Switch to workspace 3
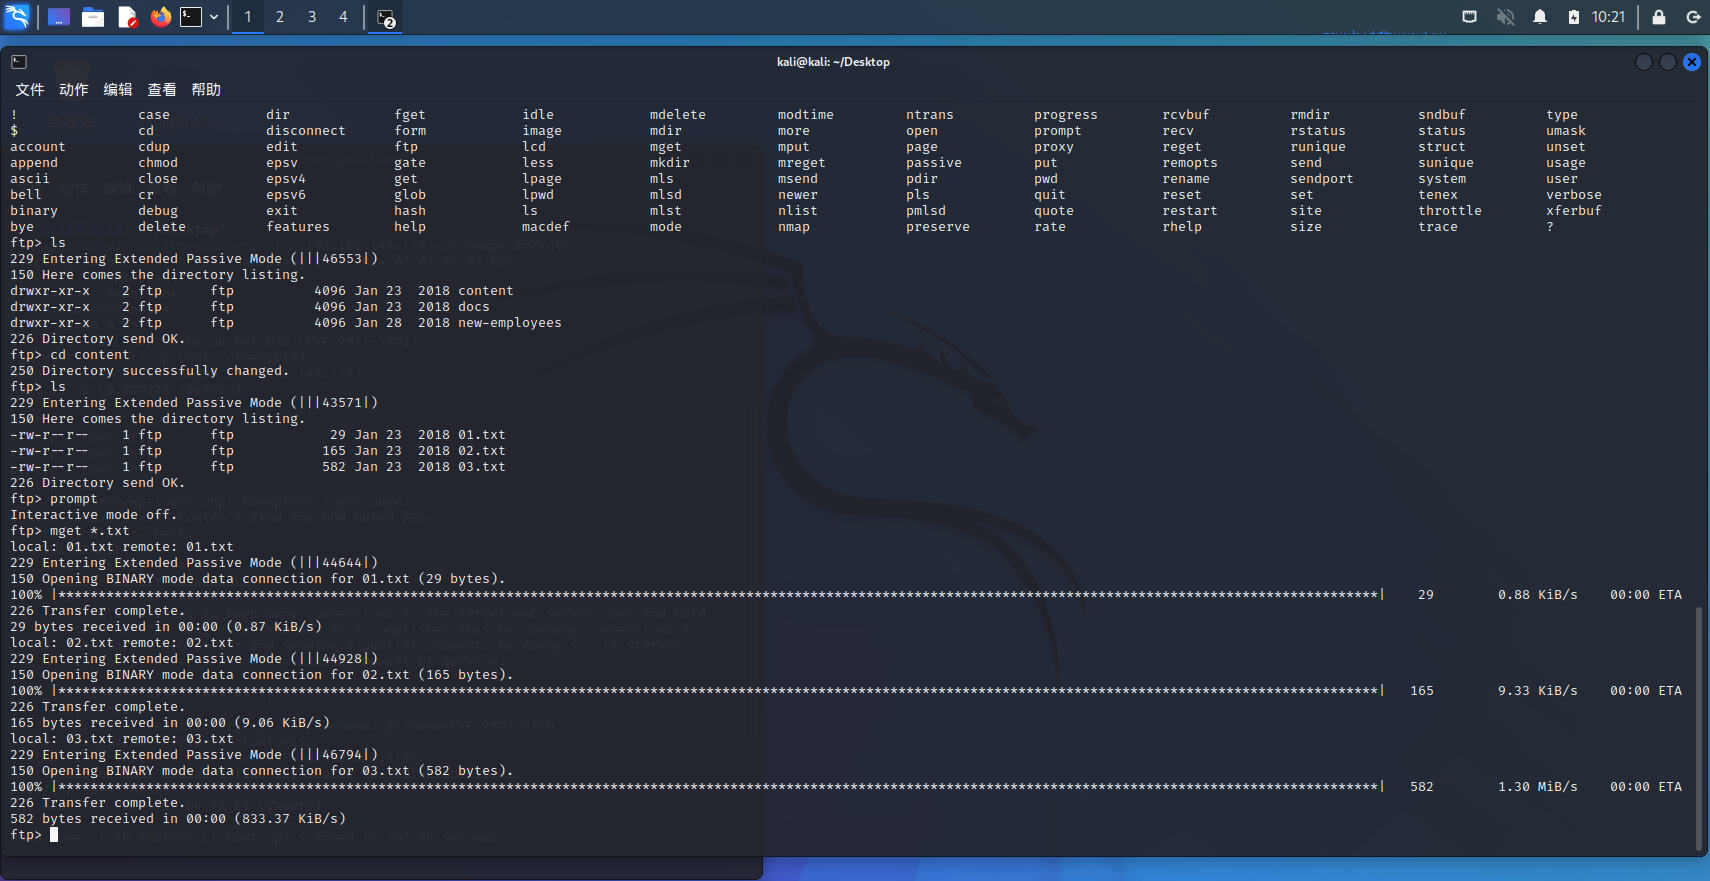Screen dimensions: 1710x881 pyautogui.click(x=312, y=17)
